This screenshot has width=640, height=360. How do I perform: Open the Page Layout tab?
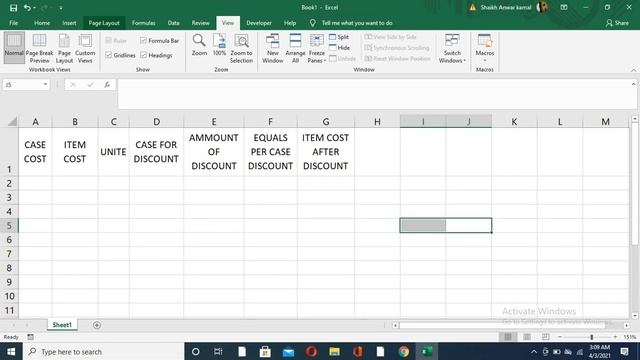coord(104,23)
